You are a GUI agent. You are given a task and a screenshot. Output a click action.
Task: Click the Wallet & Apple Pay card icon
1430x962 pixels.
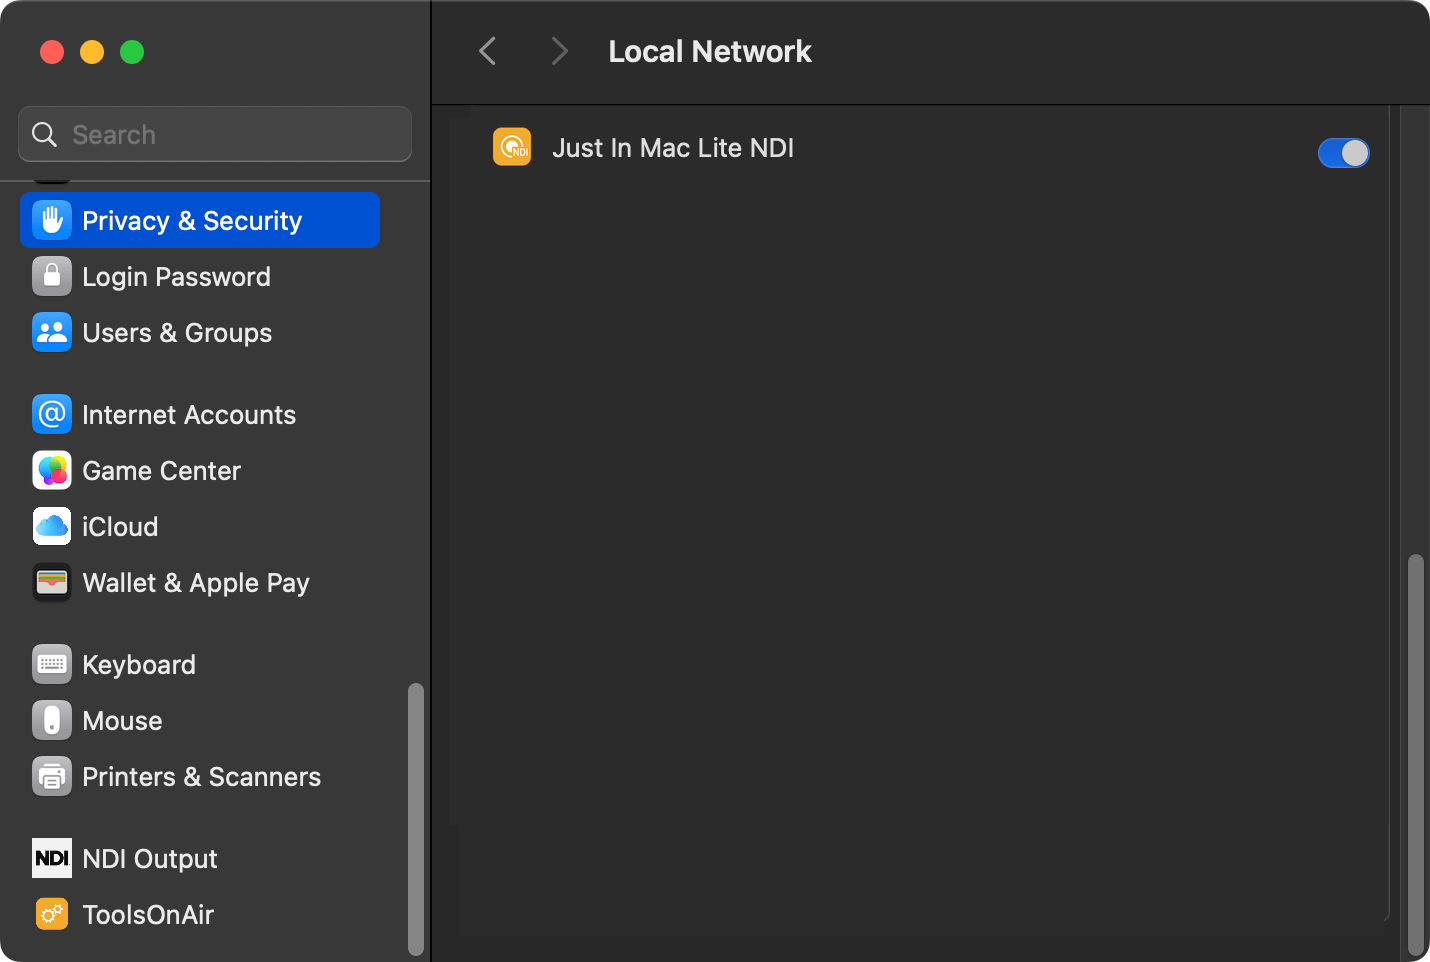(52, 582)
